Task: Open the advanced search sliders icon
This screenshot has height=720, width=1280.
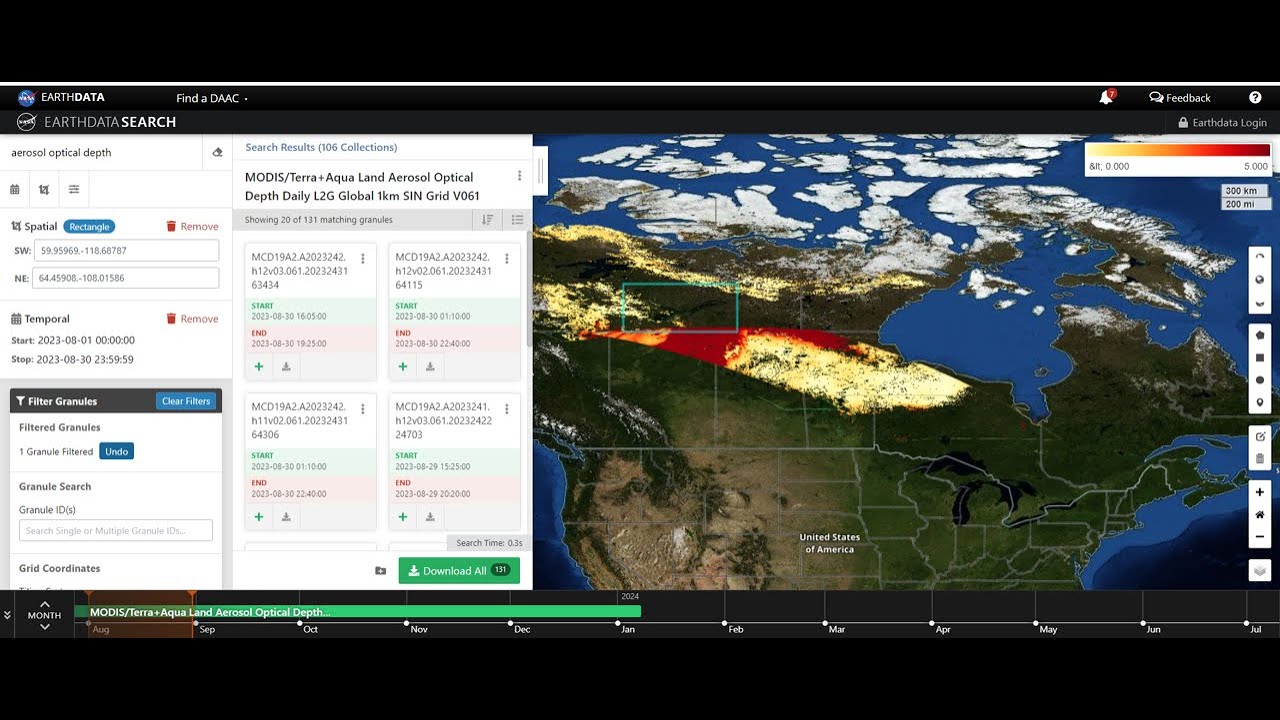Action: 74,189
